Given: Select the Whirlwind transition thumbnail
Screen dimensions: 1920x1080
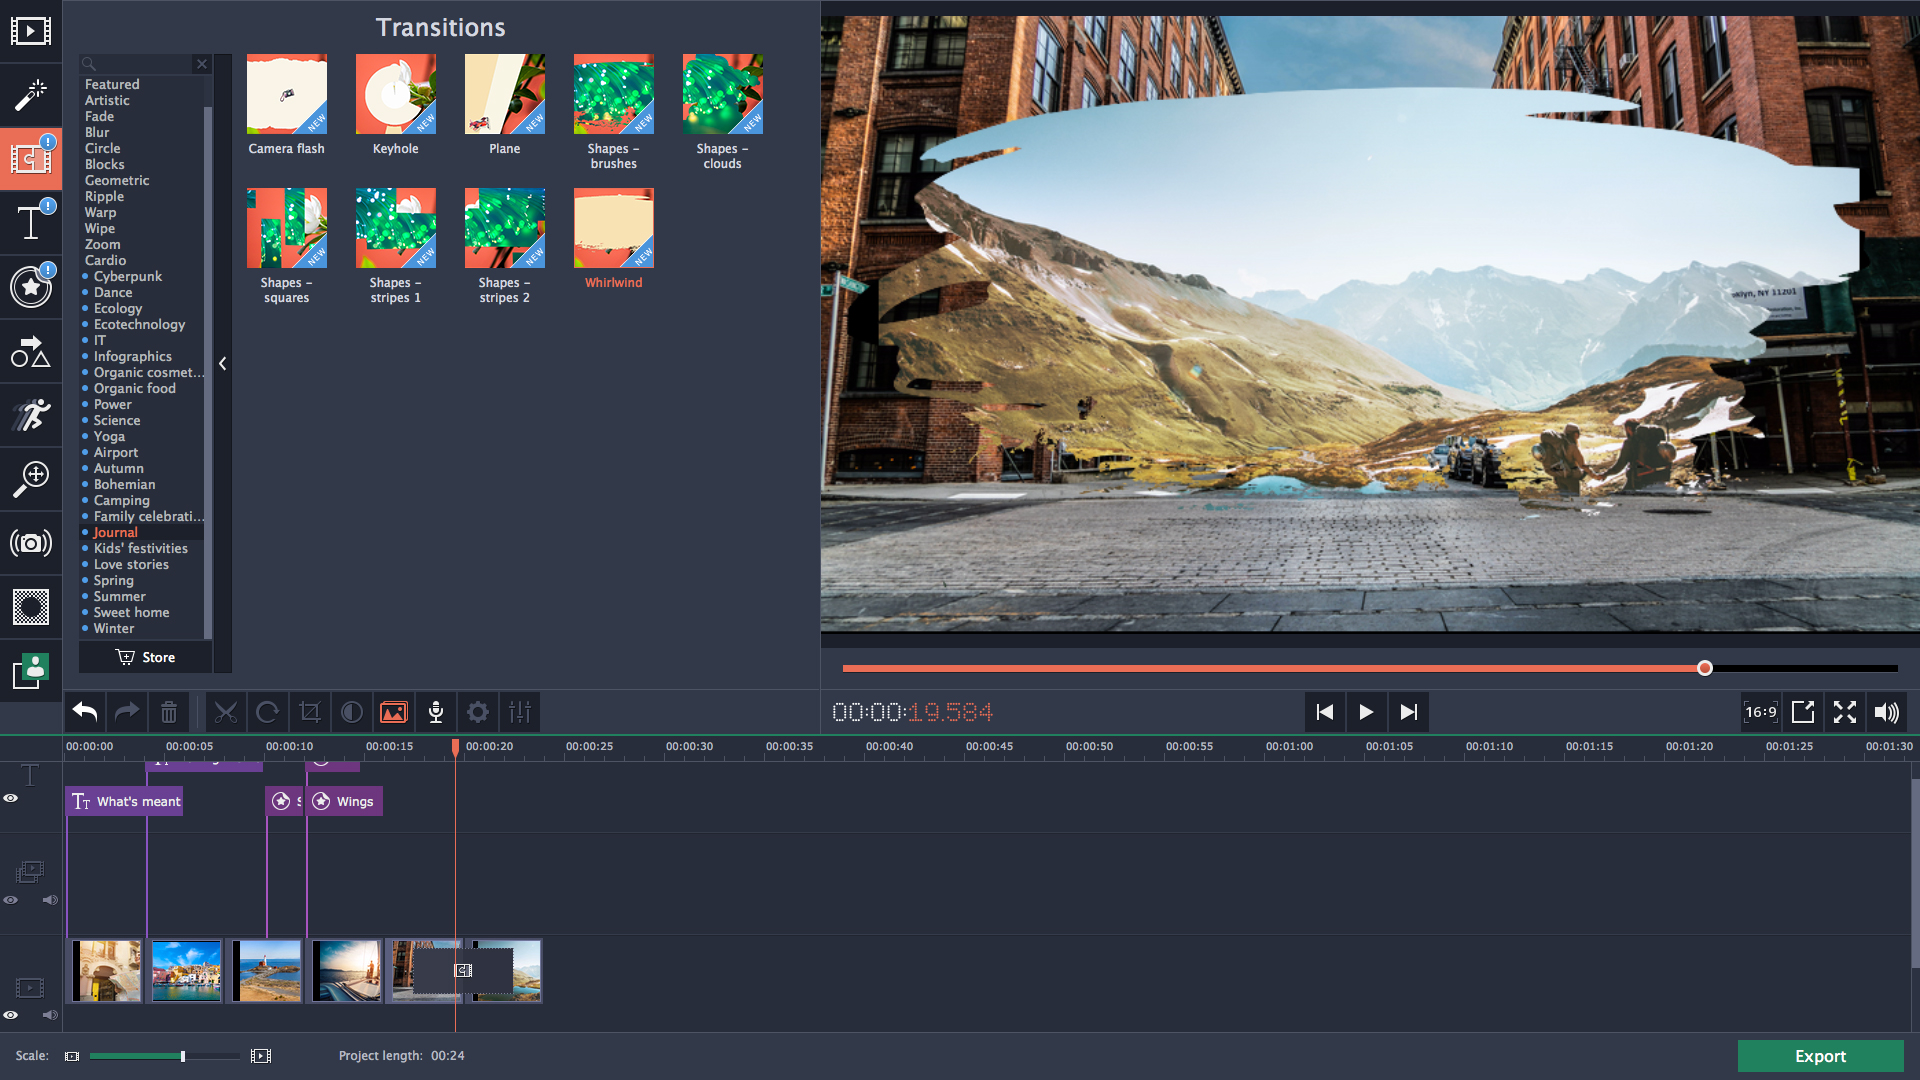Looking at the screenshot, I should (613, 227).
